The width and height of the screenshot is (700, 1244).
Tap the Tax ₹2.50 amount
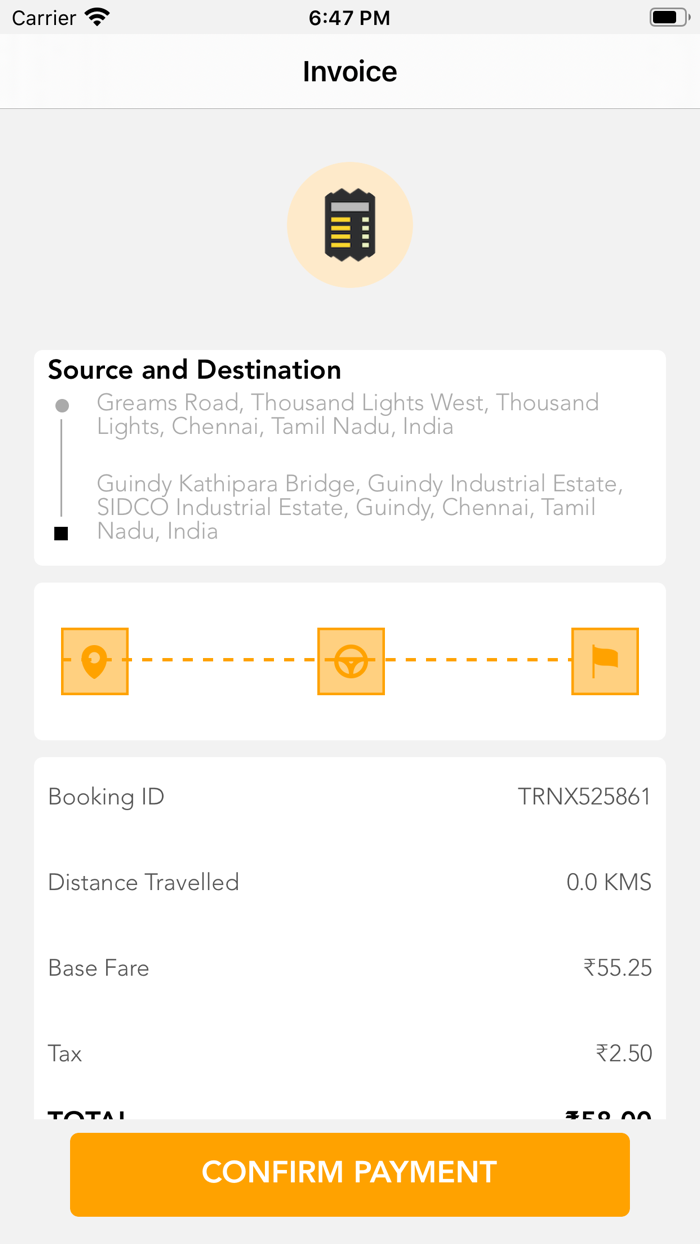tap(623, 1053)
